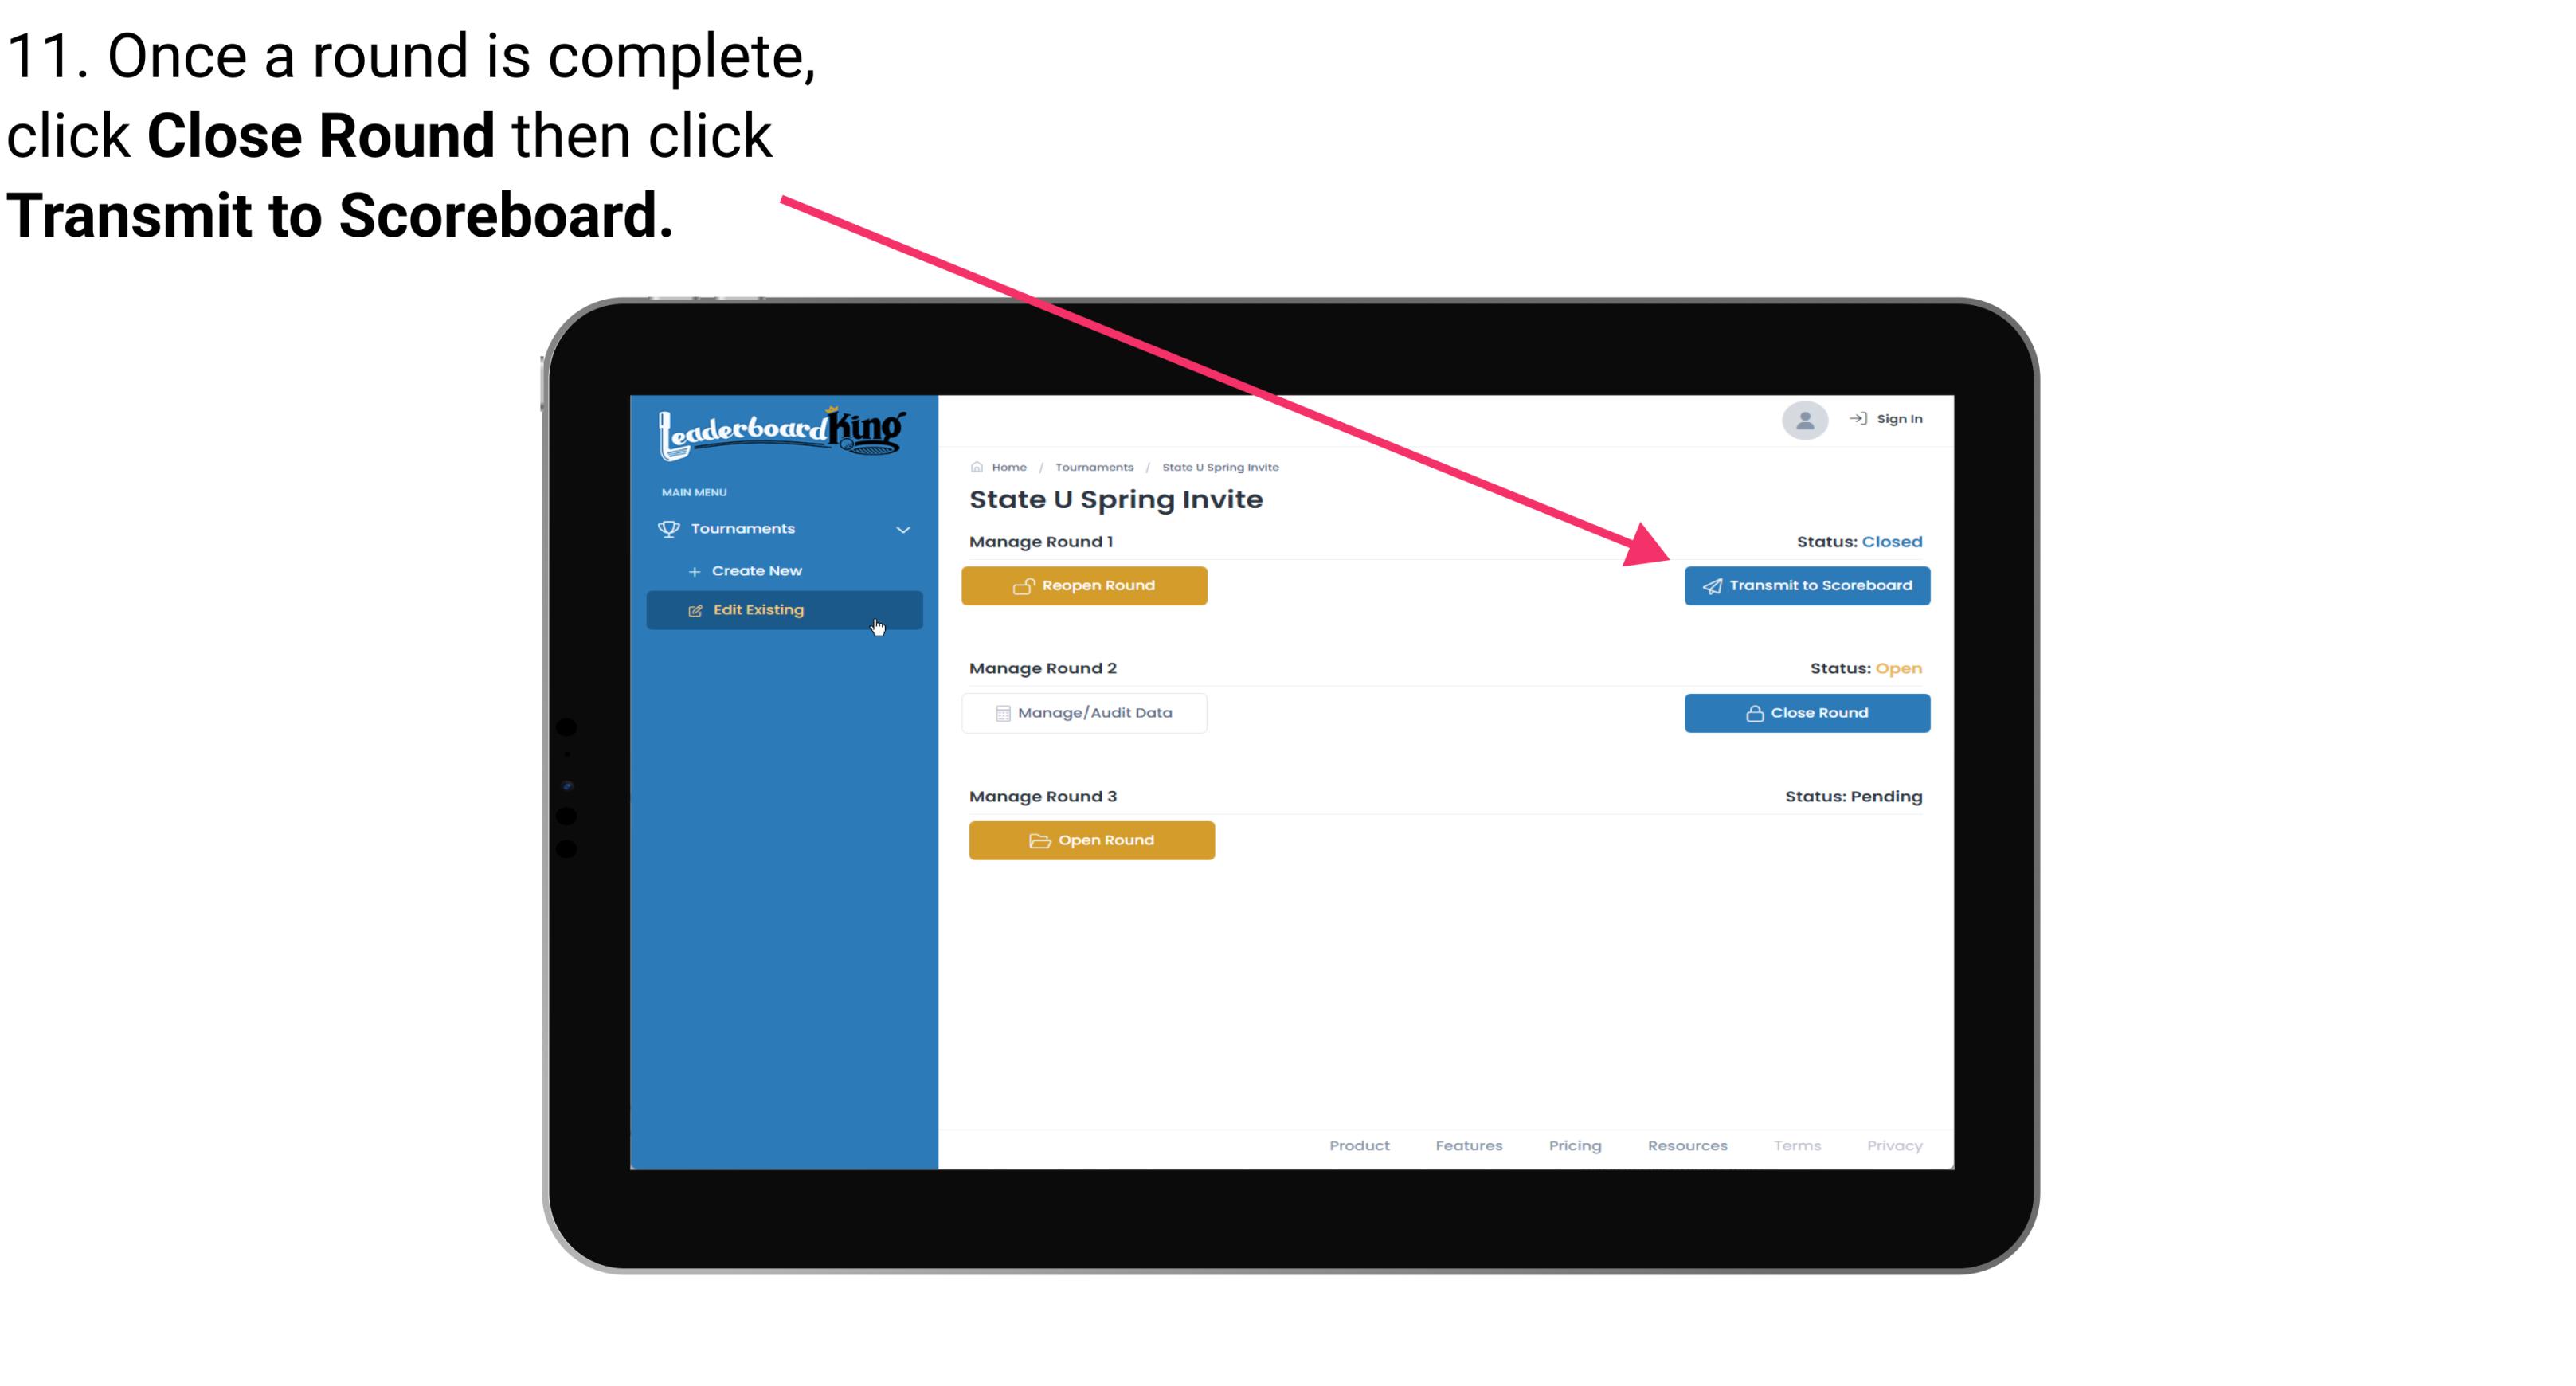Click the Reopen Round icon
2576x1386 pixels.
1024,585
